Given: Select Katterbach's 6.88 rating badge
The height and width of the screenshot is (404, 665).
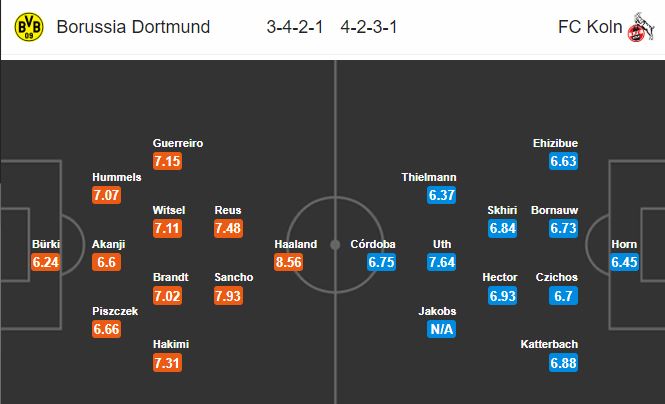Looking at the screenshot, I should coord(563,363).
